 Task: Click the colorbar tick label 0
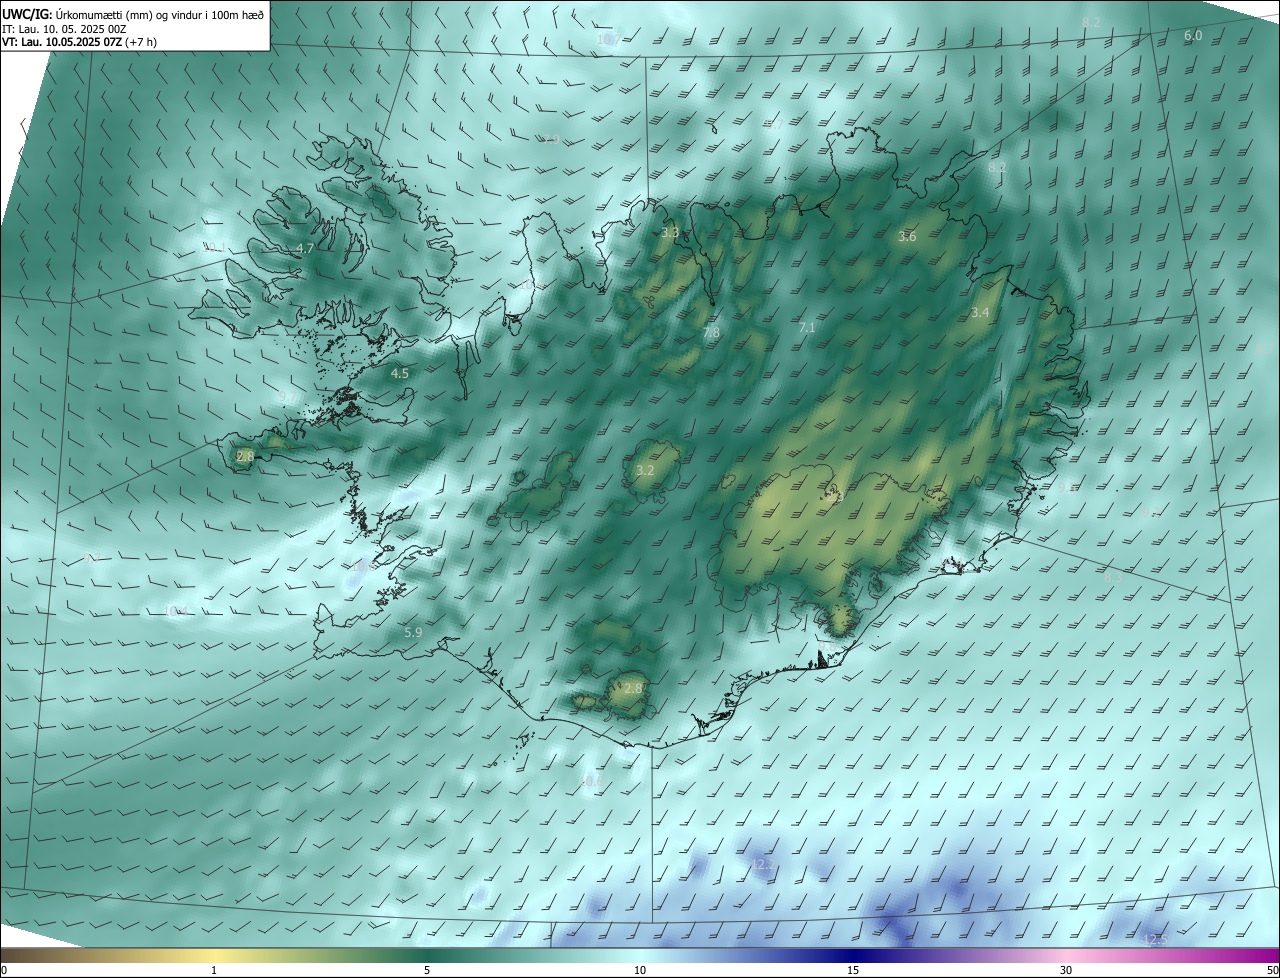tap(4, 970)
